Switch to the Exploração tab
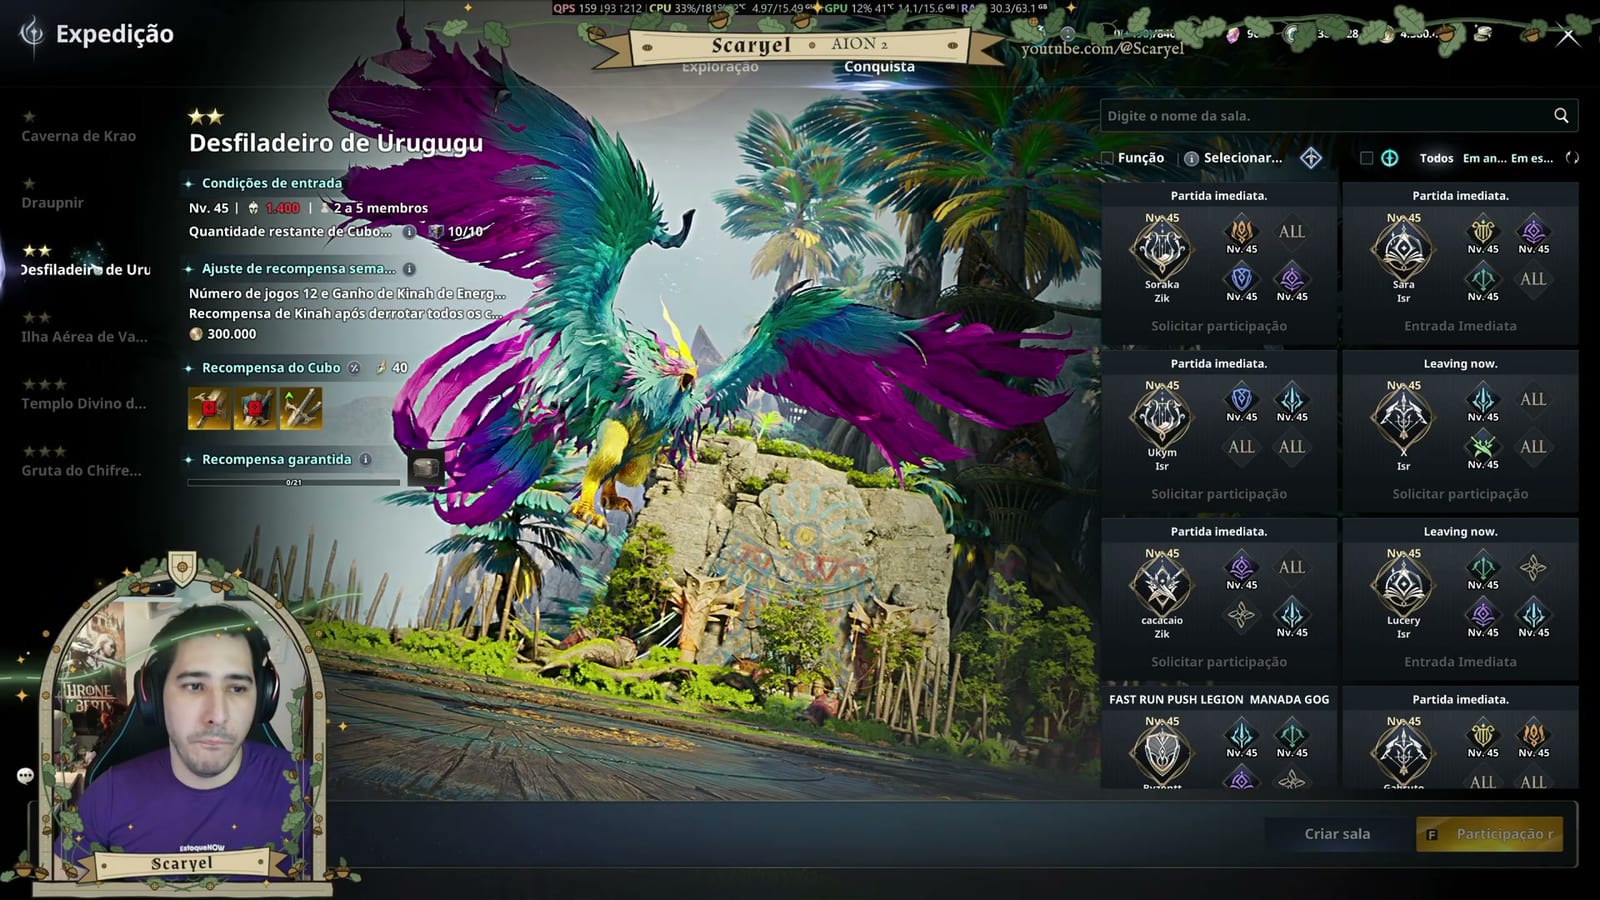 click(720, 67)
